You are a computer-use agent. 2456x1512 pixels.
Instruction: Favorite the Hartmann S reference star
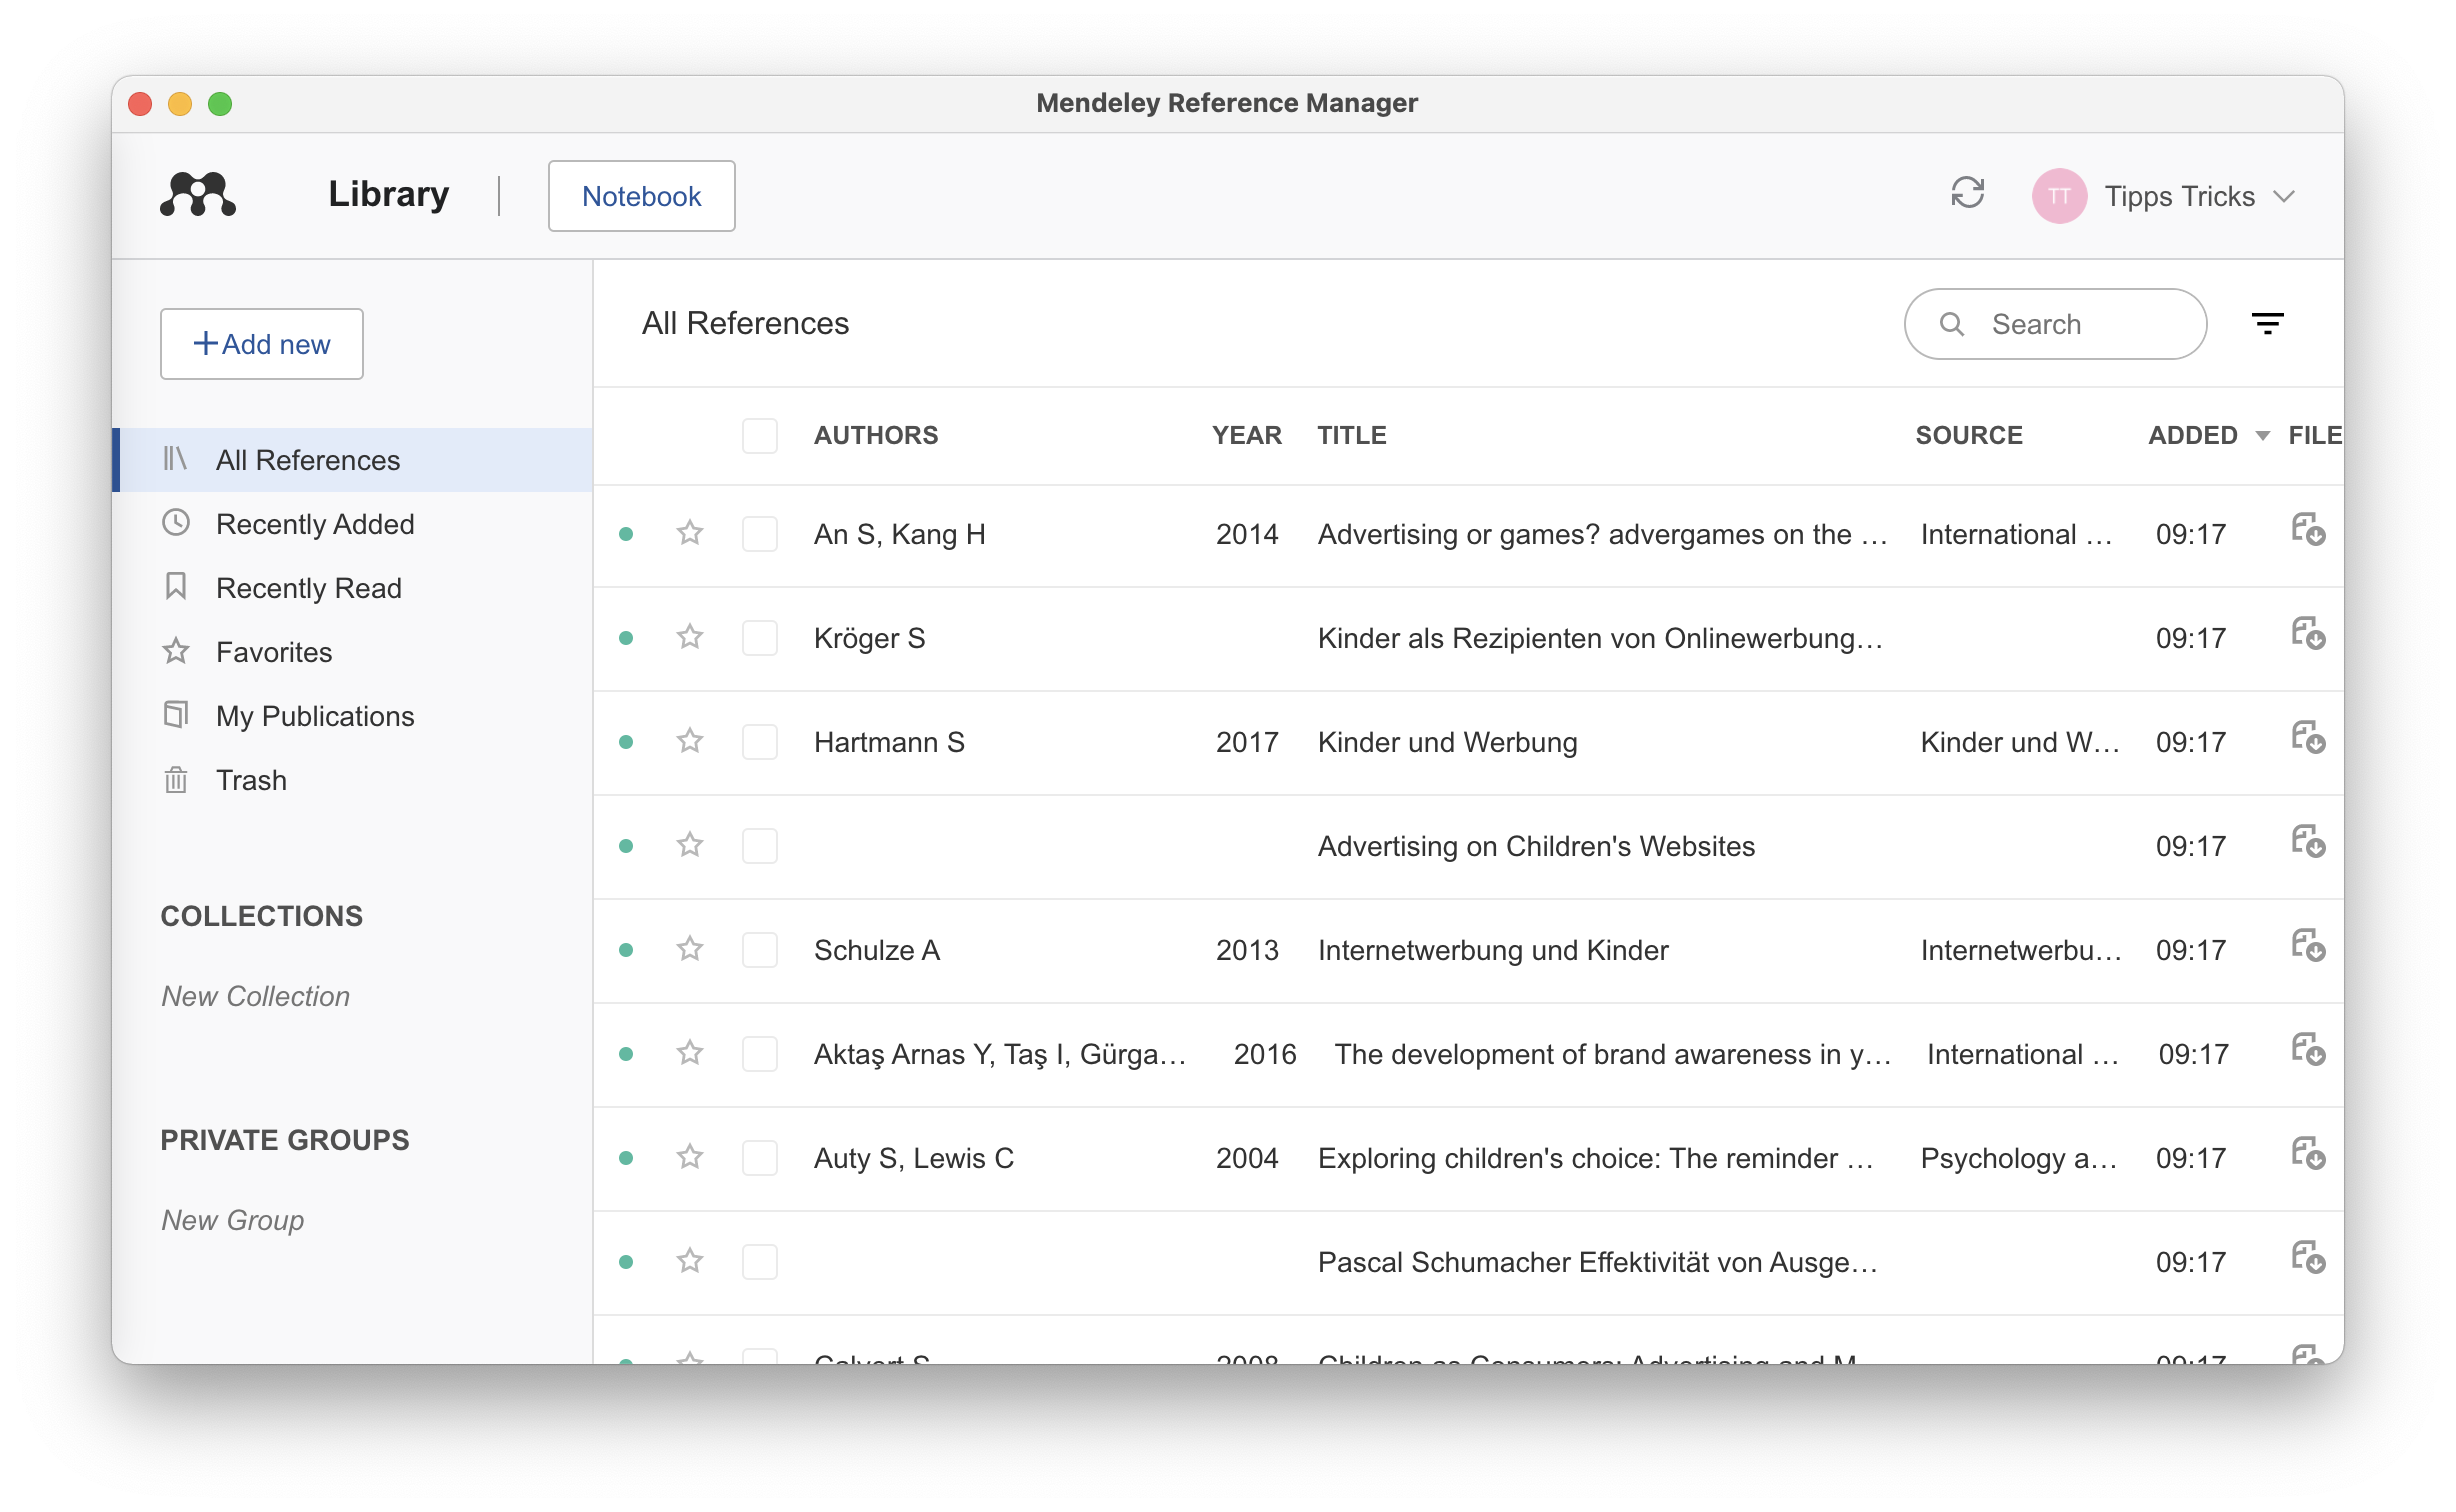click(x=690, y=741)
